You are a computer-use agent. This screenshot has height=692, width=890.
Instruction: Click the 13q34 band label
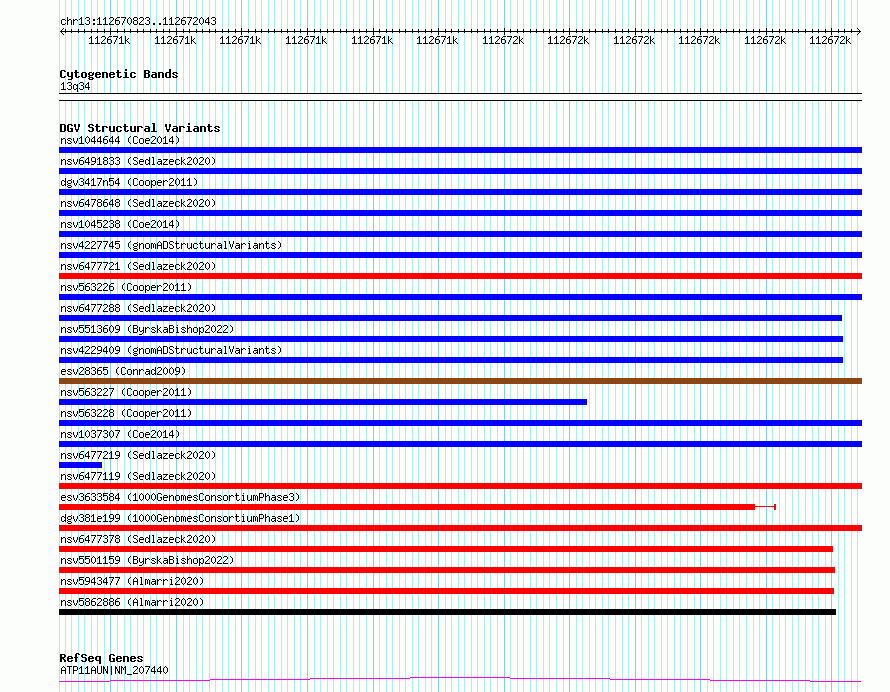75,86
